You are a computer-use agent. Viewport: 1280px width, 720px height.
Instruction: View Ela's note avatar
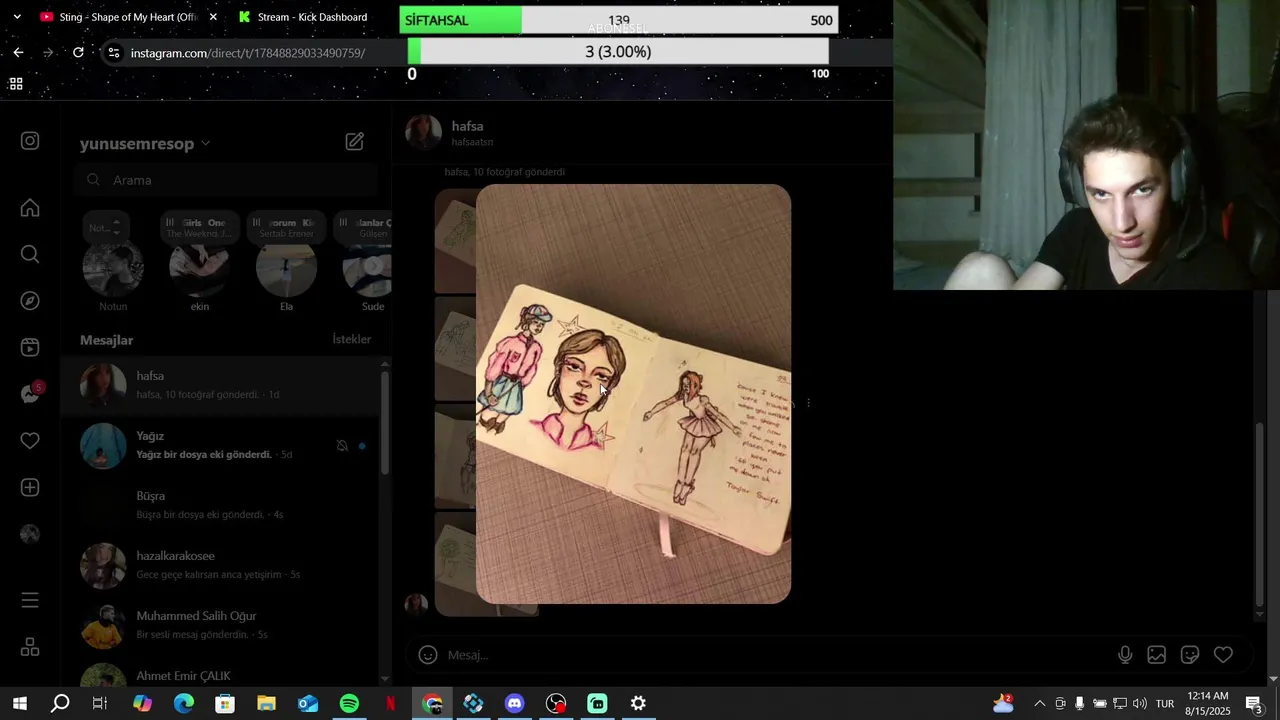pos(287,266)
